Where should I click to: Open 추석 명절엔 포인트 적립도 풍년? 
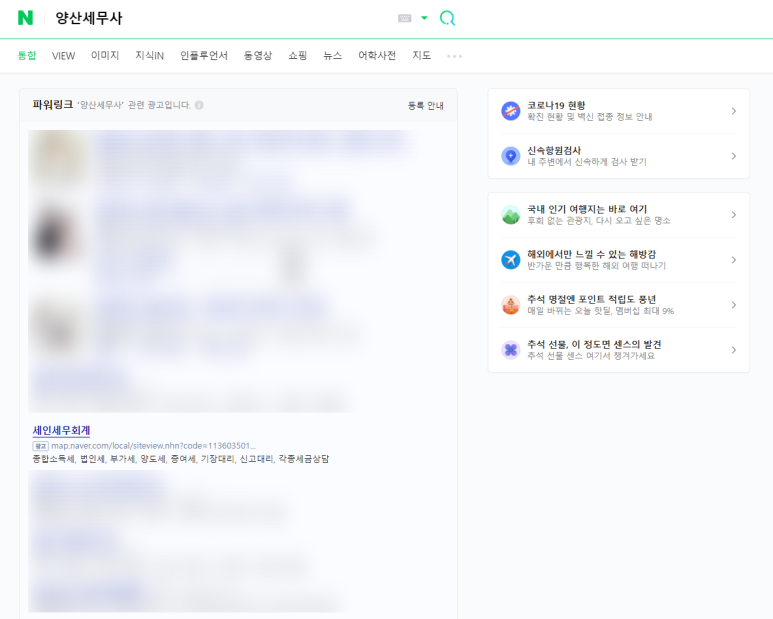(x=592, y=299)
